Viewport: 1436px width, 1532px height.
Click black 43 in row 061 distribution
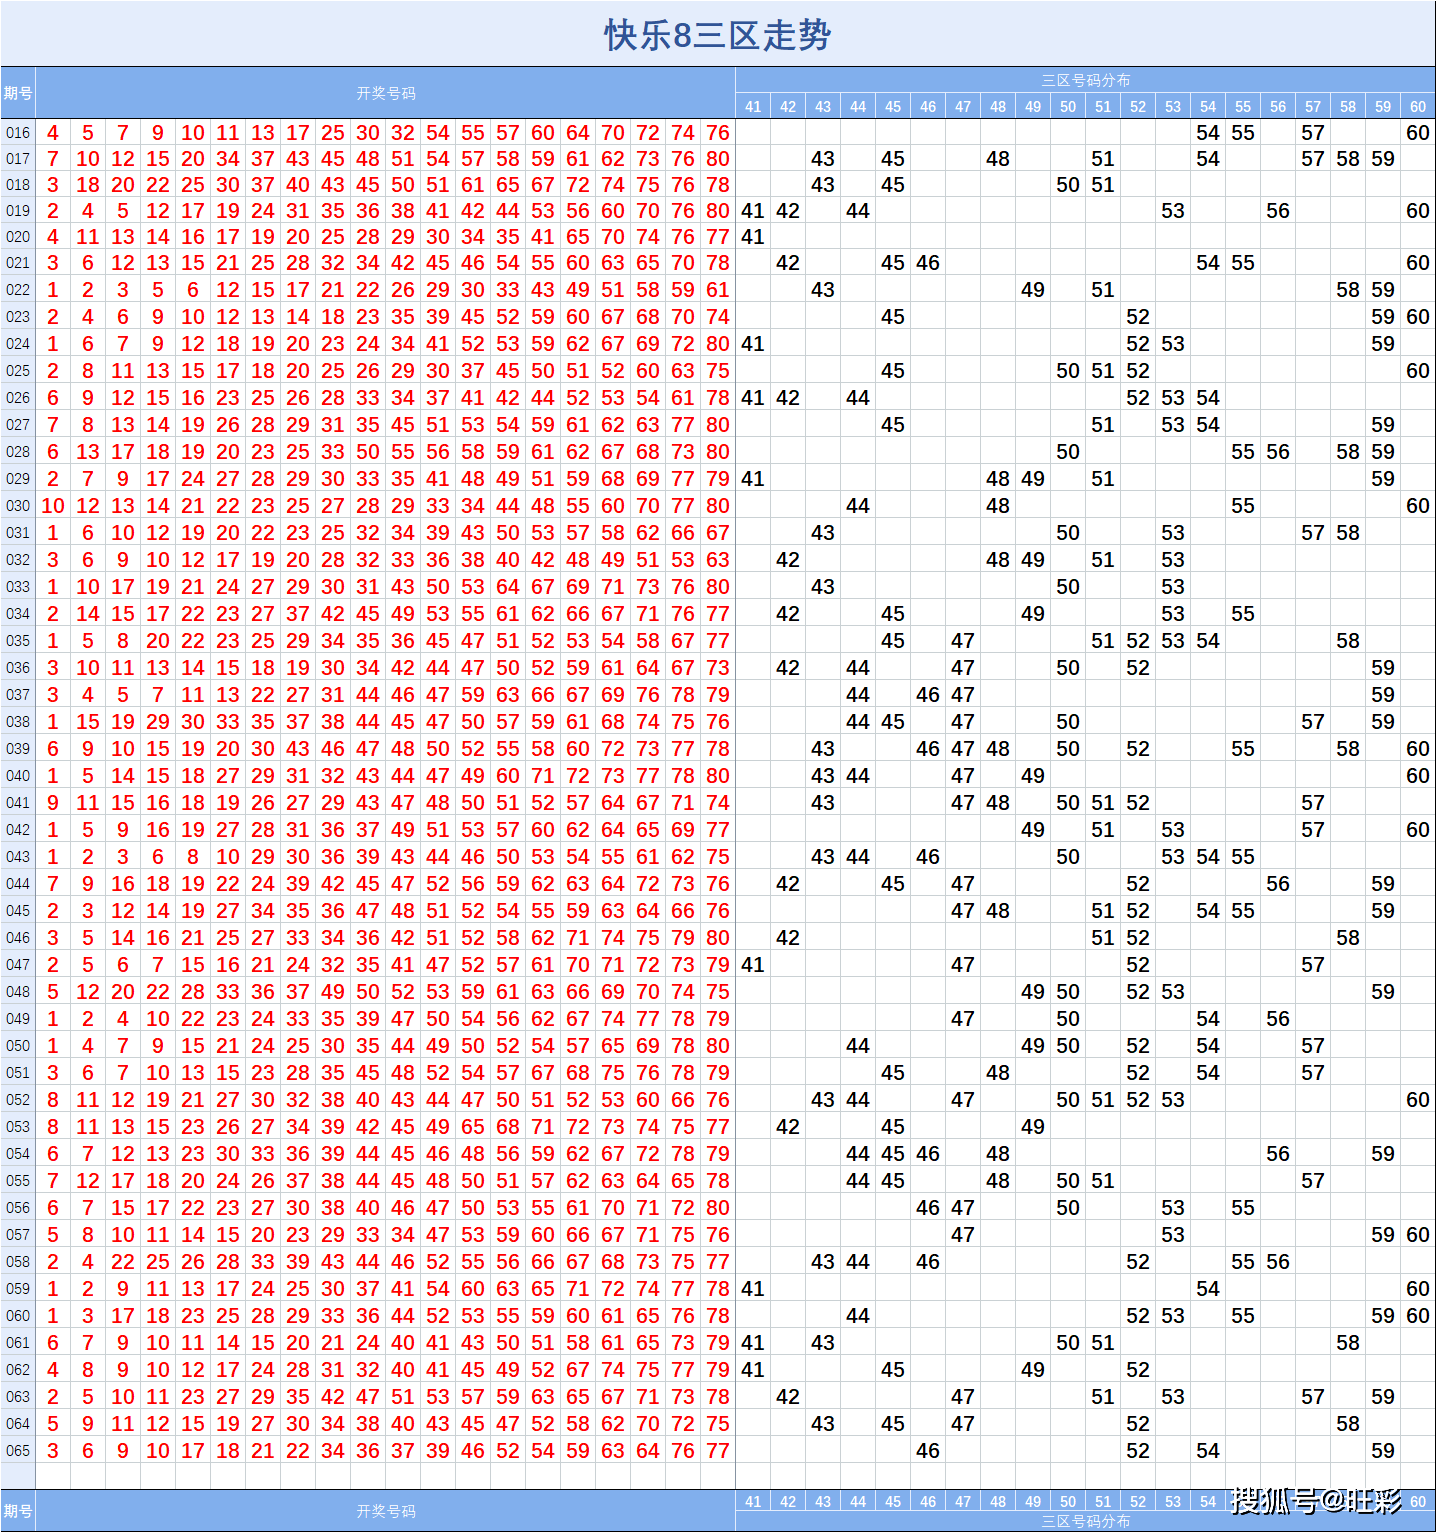click(x=823, y=1343)
